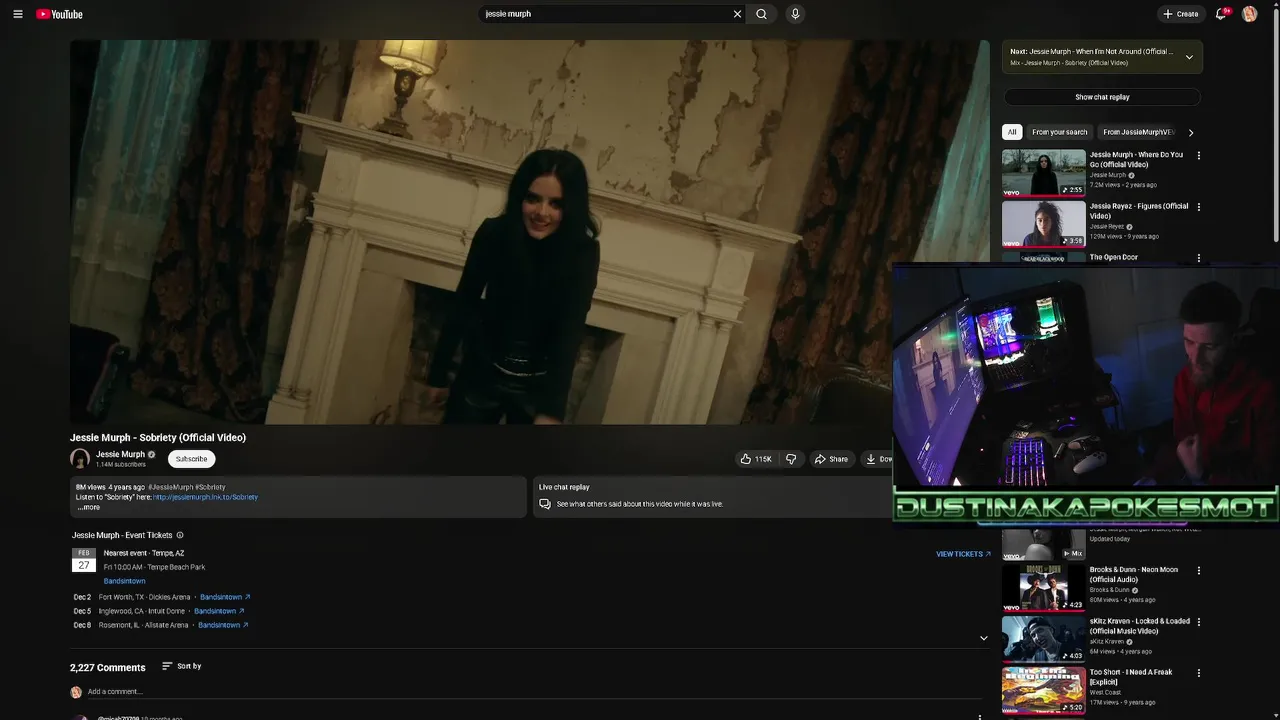The width and height of the screenshot is (1280, 720).
Task: Open the jessiemurph.lnk.to/Sobriety link
Action: tap(205, 497)
